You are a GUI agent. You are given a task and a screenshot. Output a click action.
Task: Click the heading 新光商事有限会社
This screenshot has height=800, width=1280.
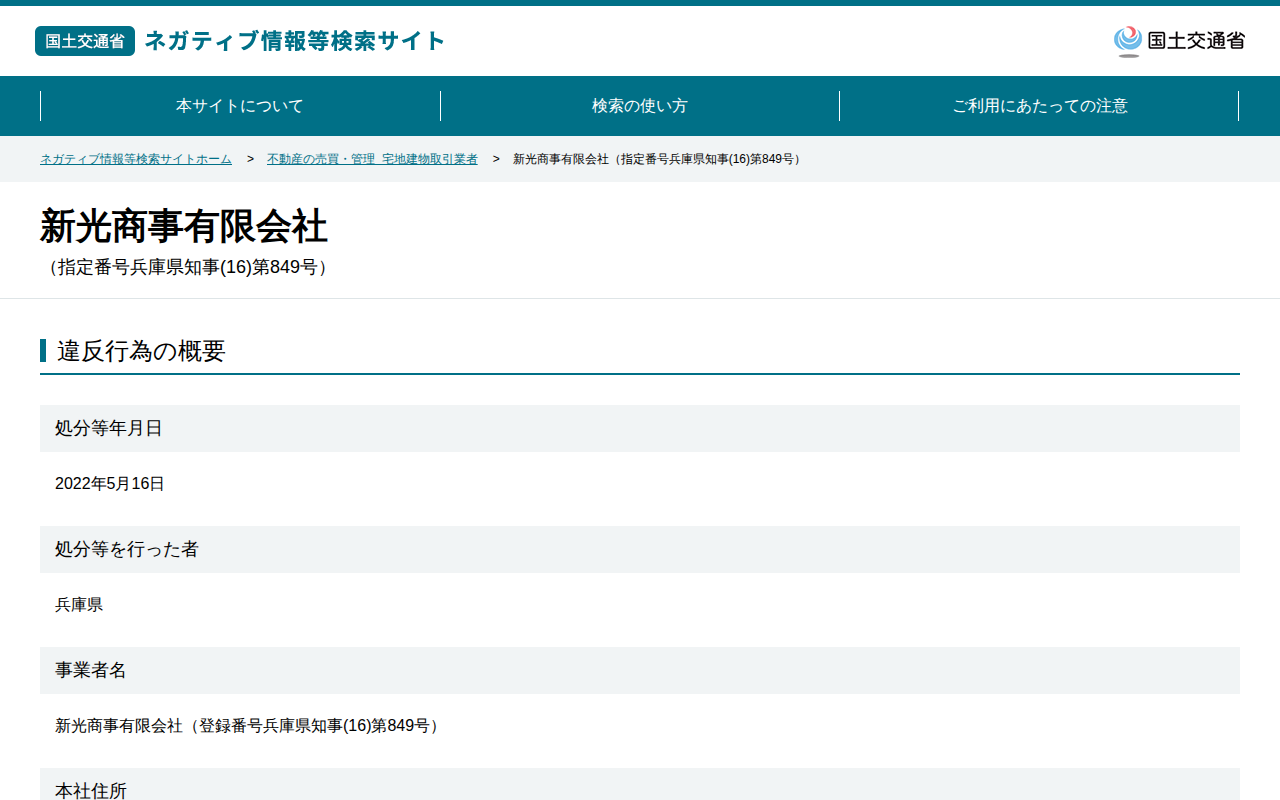click(184, 227)
